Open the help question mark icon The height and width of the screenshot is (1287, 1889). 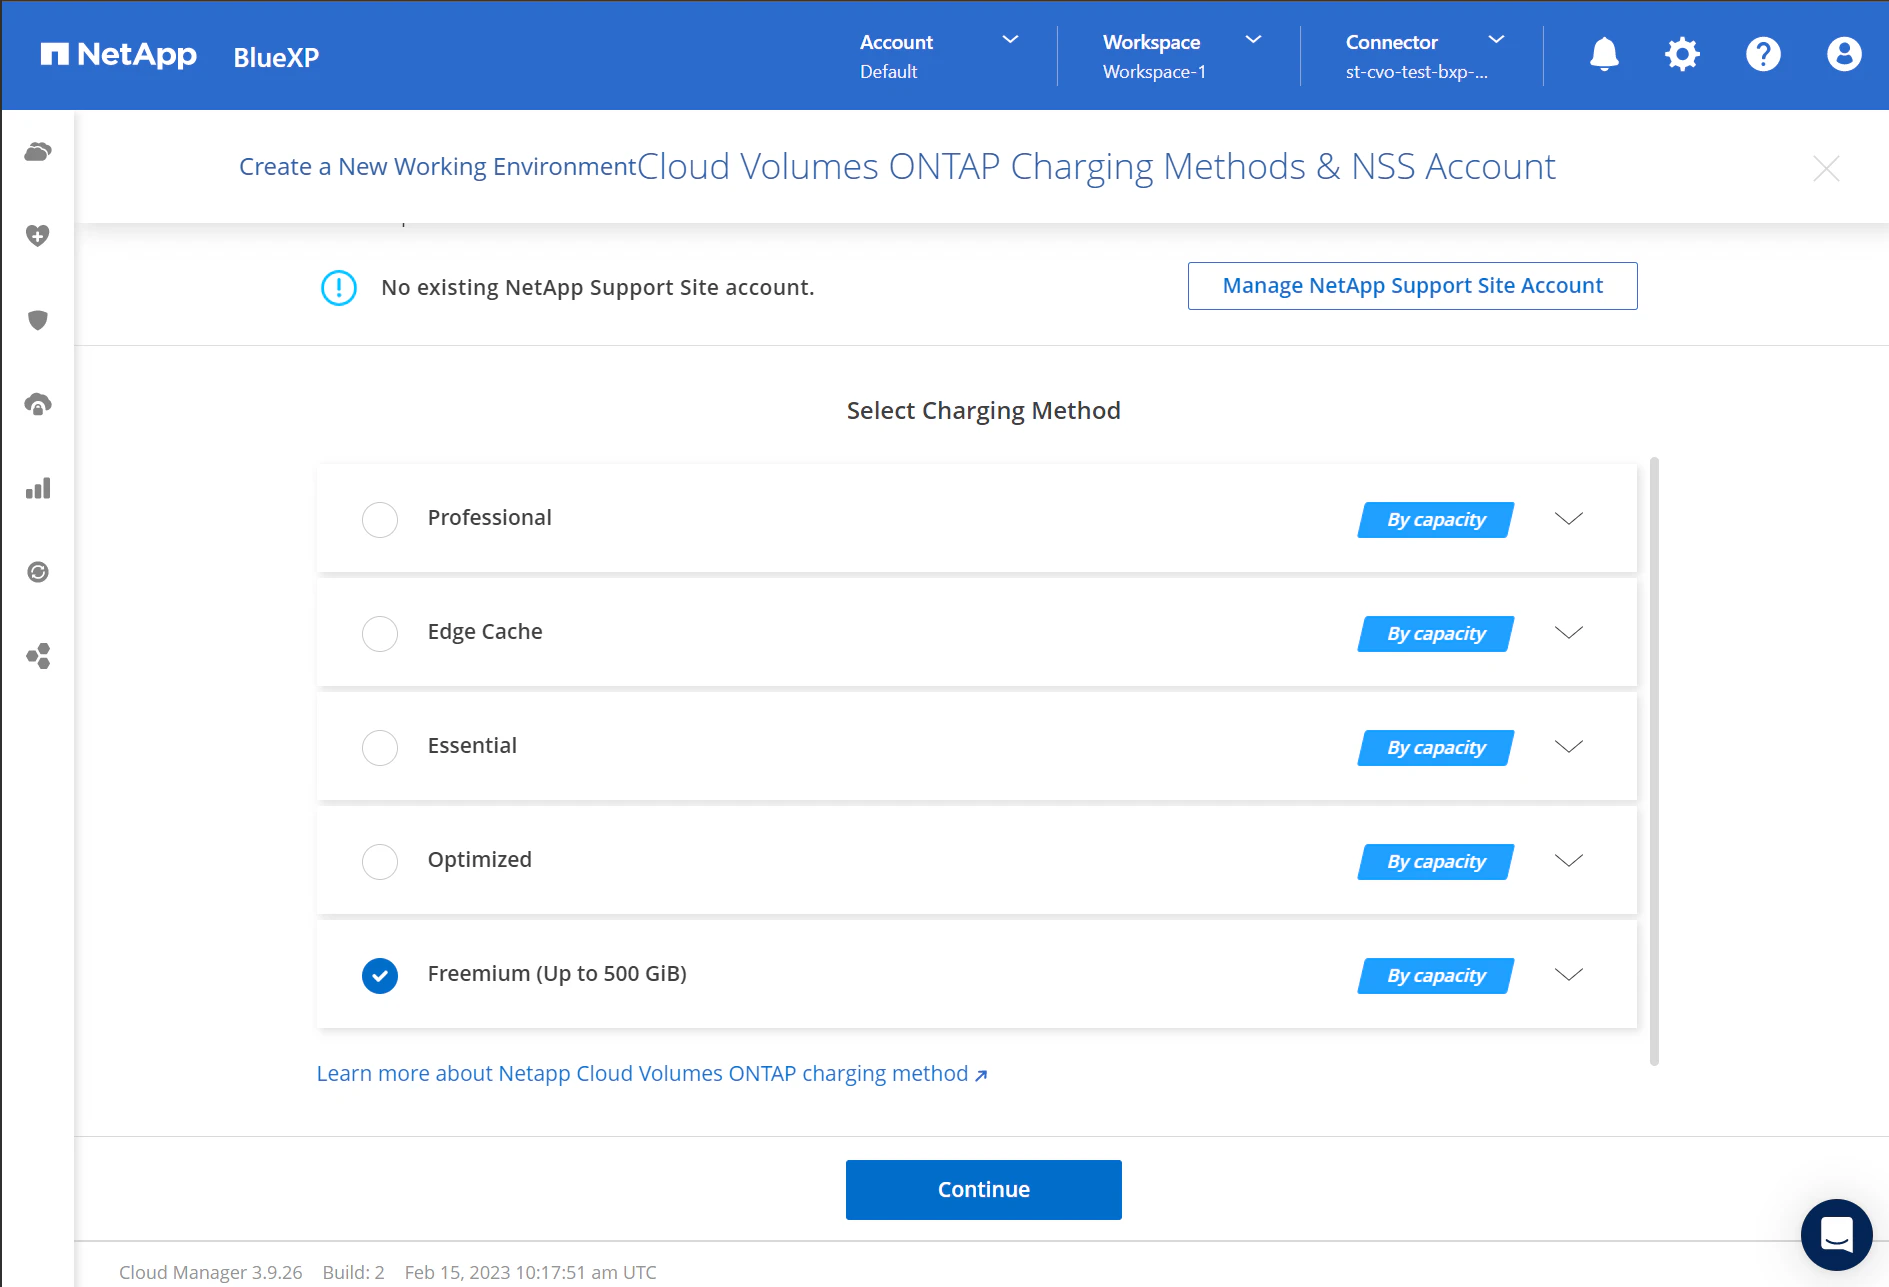tap(1763, 54)
